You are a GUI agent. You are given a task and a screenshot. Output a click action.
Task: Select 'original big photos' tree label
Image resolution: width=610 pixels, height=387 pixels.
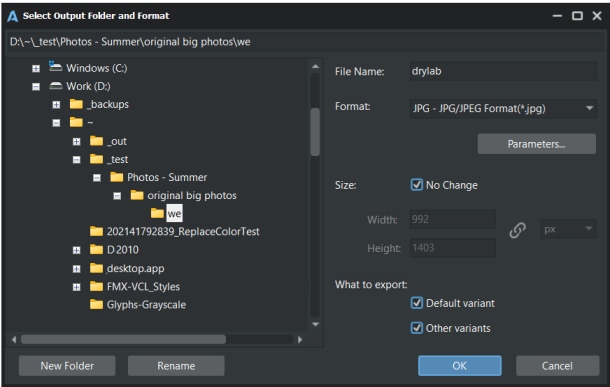192,195
